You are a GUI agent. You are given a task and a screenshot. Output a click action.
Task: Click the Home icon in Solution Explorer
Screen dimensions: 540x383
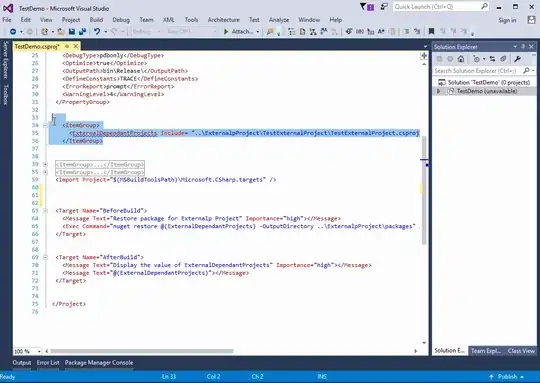pyautogui.click(x=461, y=59)
